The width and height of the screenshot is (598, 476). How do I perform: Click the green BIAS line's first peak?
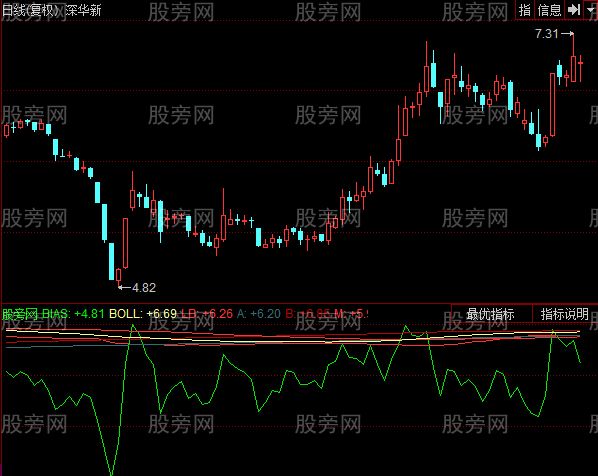(133, 326)
